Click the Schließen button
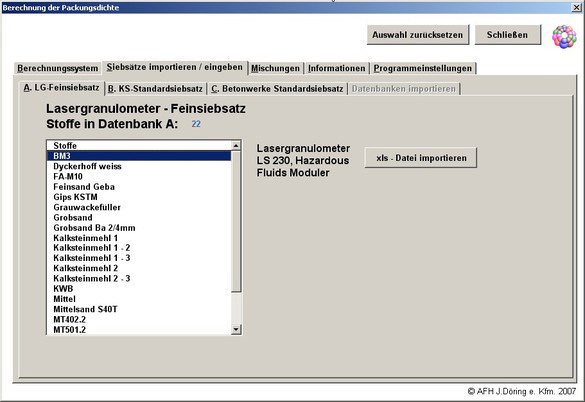The width and height of the screenshot is (585, 402). pyautogui.click(x=507, y=35)
